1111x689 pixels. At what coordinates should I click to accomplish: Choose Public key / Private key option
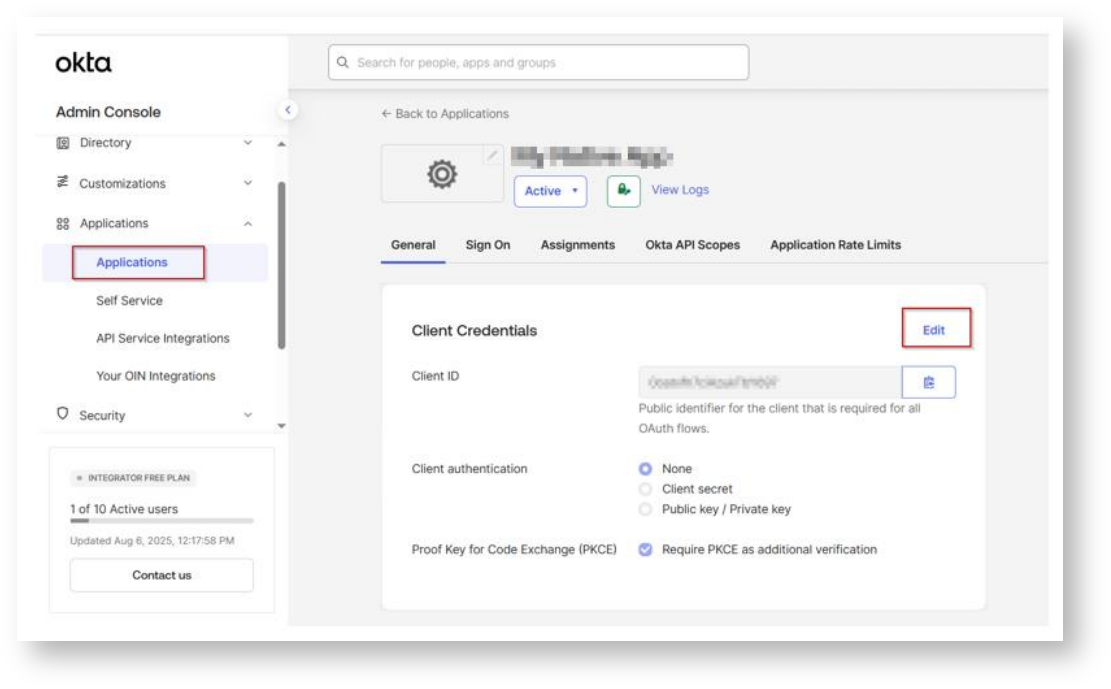coord(646,509)
